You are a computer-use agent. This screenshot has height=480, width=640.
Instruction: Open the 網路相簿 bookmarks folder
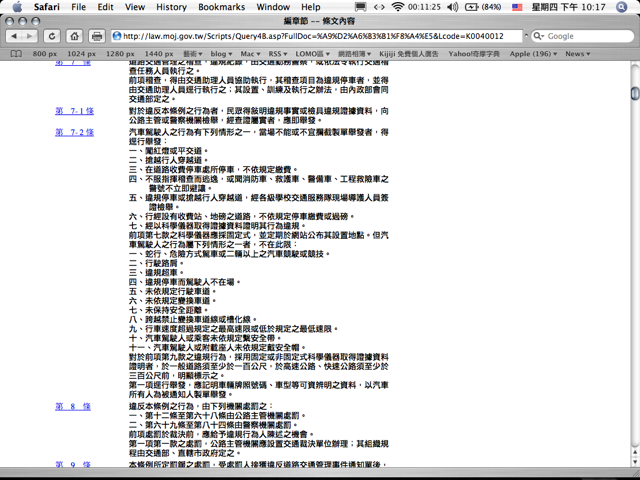(x=354, y=54)
